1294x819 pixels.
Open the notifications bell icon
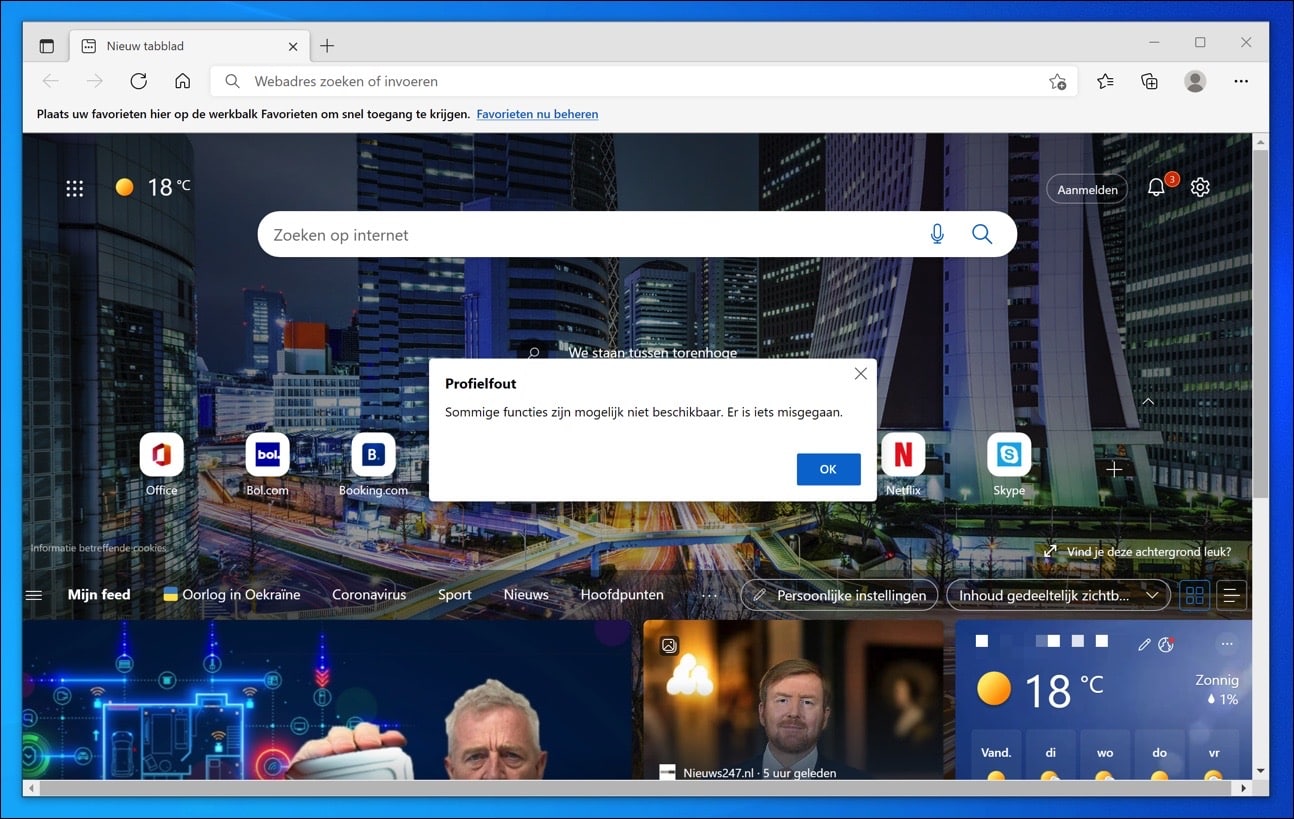[1156, 187]
